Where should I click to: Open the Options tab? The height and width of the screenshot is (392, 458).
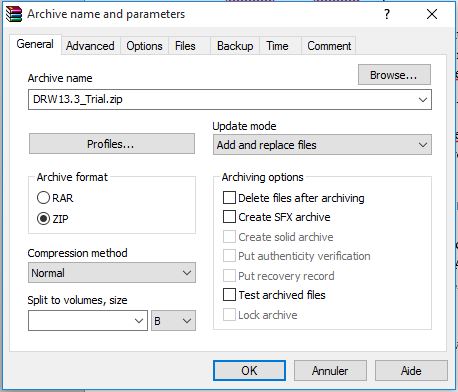click(x=144, y=46)
